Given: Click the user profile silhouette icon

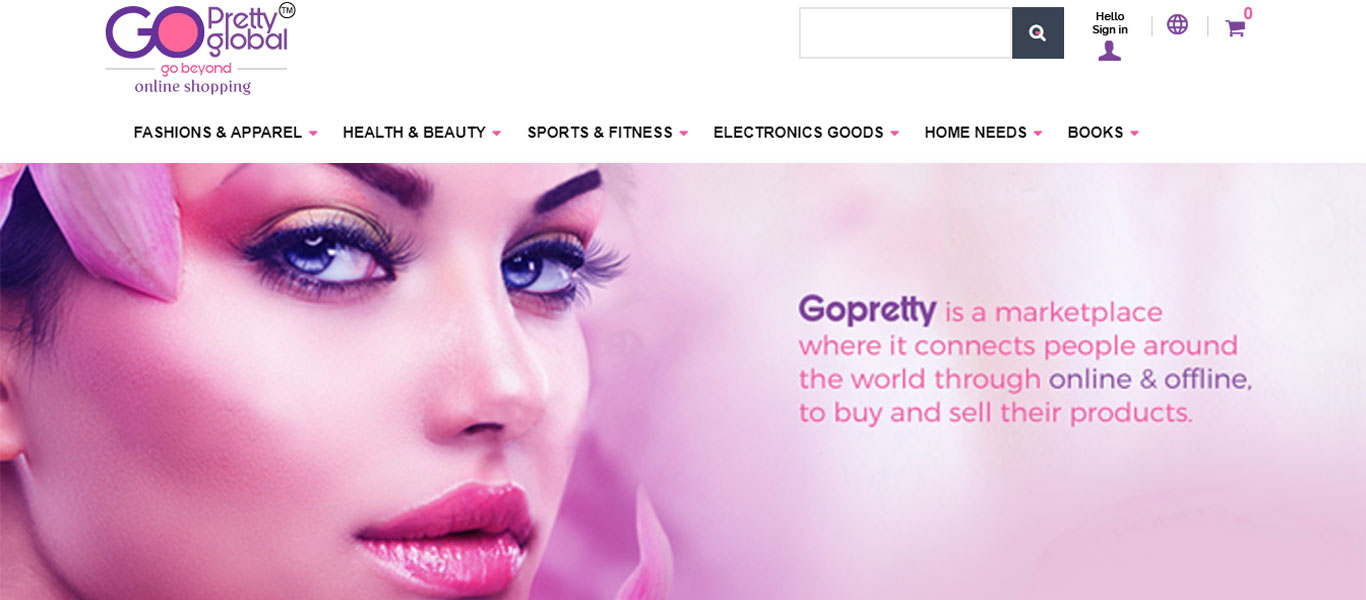Looking at the screenshot, I should click(1110, 51).
